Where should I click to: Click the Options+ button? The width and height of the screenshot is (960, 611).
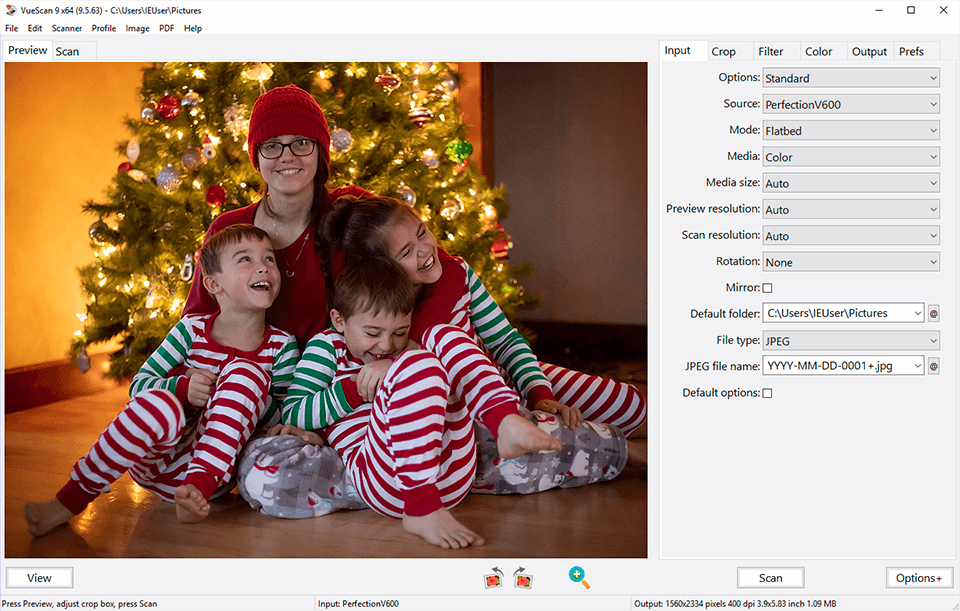(x=919, y=578)
